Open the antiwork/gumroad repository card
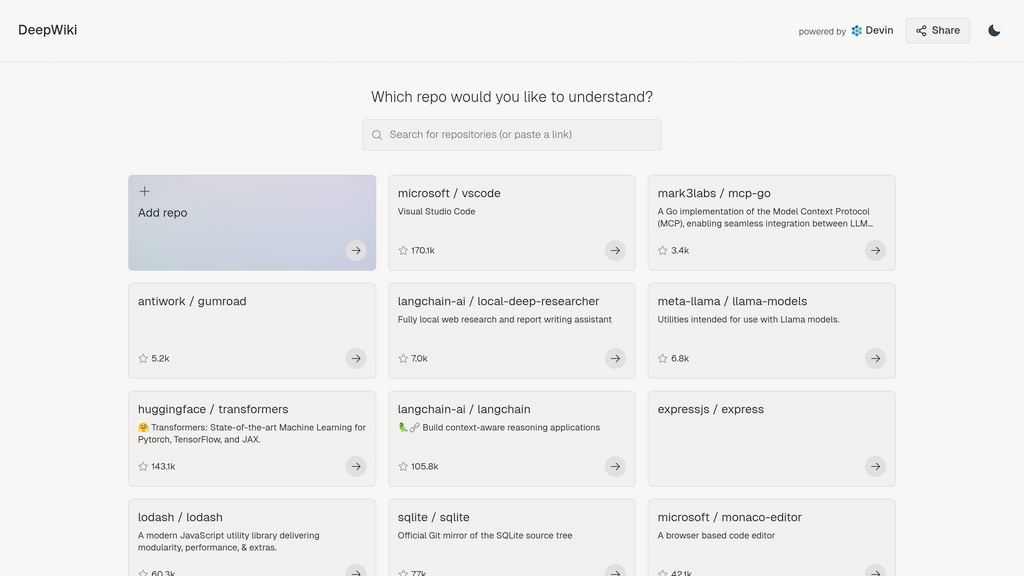 [x=251, y=330]
